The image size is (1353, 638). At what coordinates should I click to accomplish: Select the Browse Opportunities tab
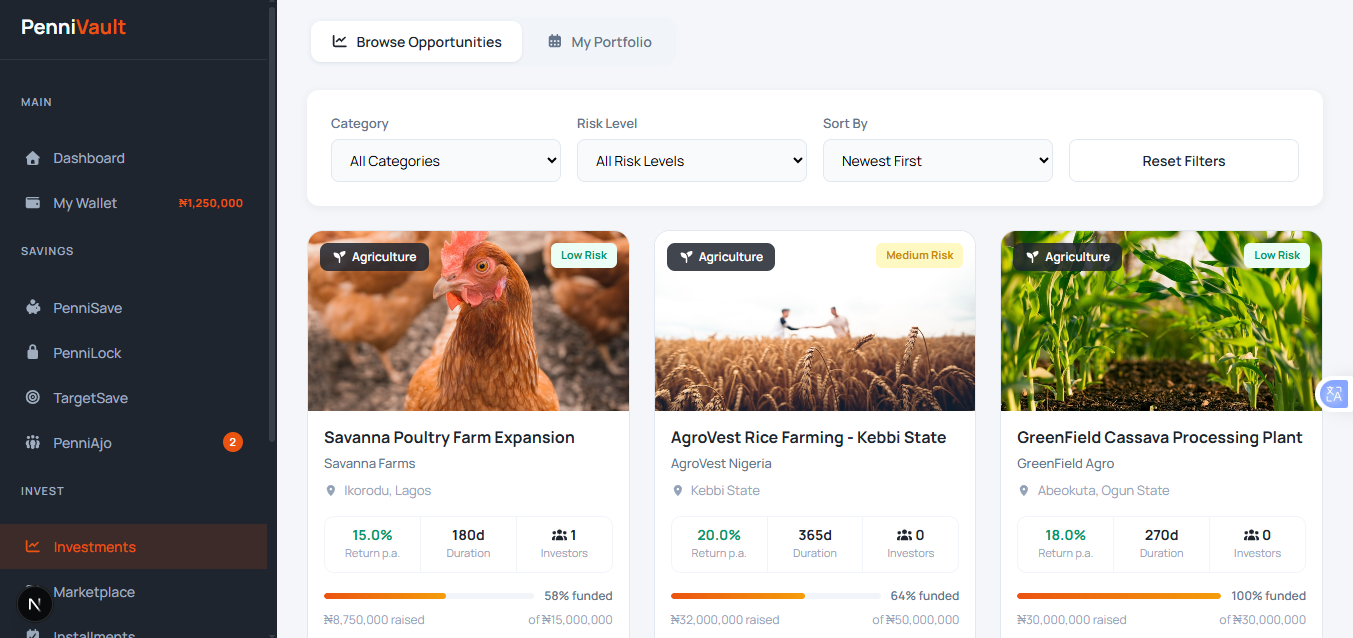tap(416, 42)
